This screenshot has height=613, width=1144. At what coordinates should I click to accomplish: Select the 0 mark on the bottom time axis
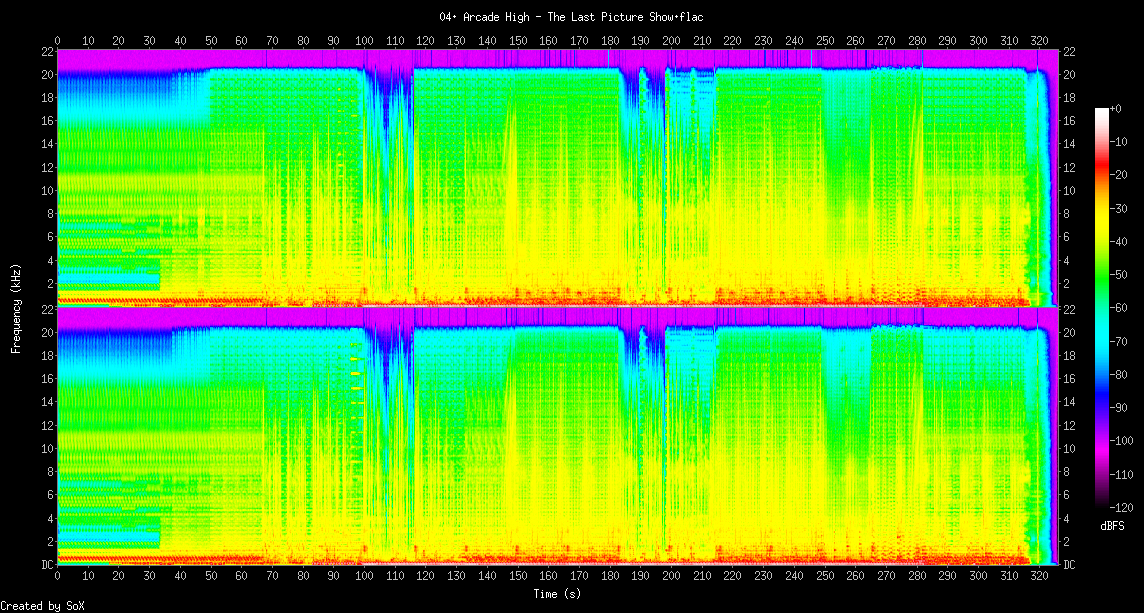[57, 577]
